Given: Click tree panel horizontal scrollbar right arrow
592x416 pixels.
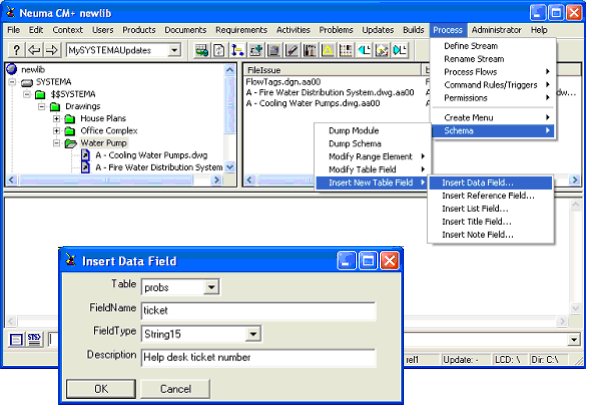Looking at the screenshot, I should tap(217, 180).
